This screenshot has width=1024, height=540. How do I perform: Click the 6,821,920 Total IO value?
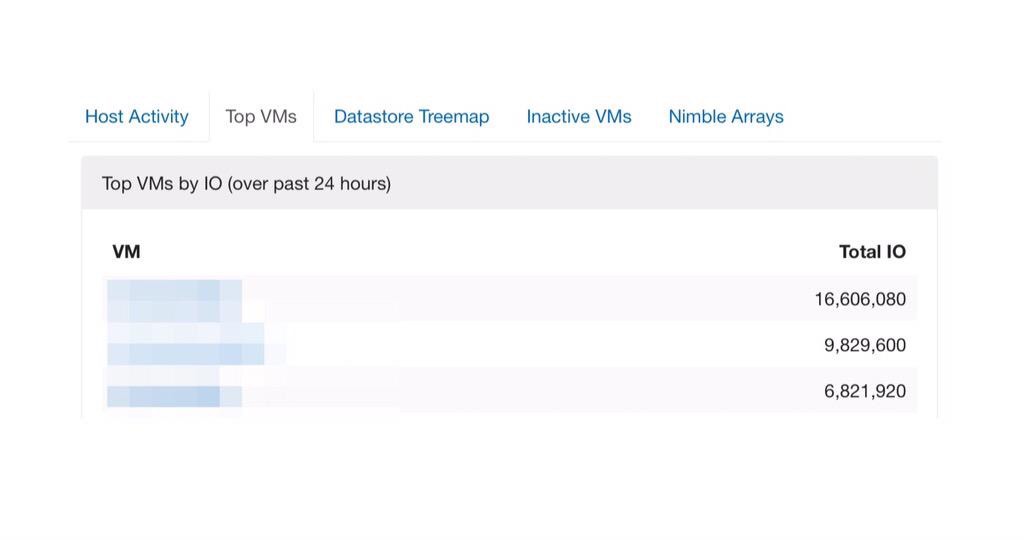coord(865,391)
